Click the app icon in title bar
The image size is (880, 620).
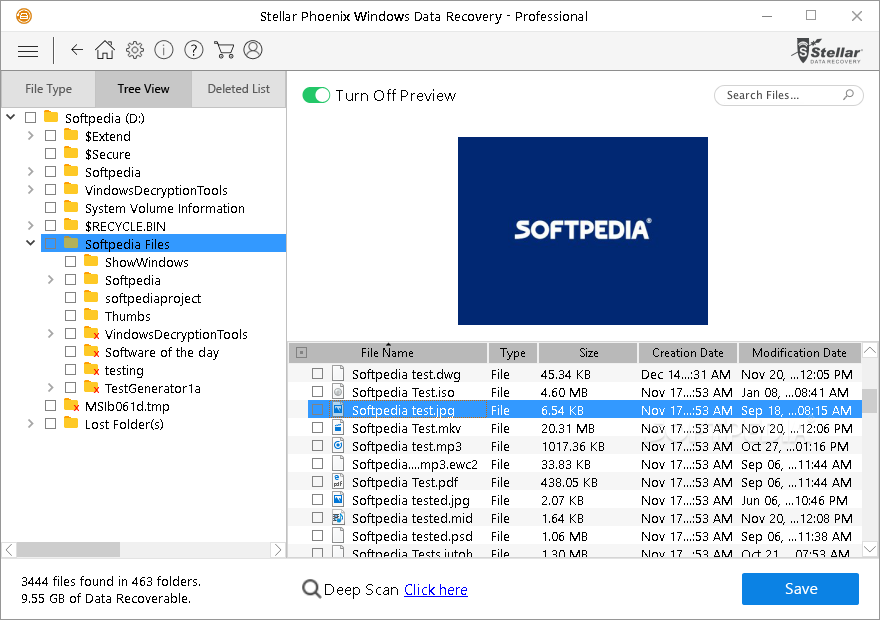point(24,16)
